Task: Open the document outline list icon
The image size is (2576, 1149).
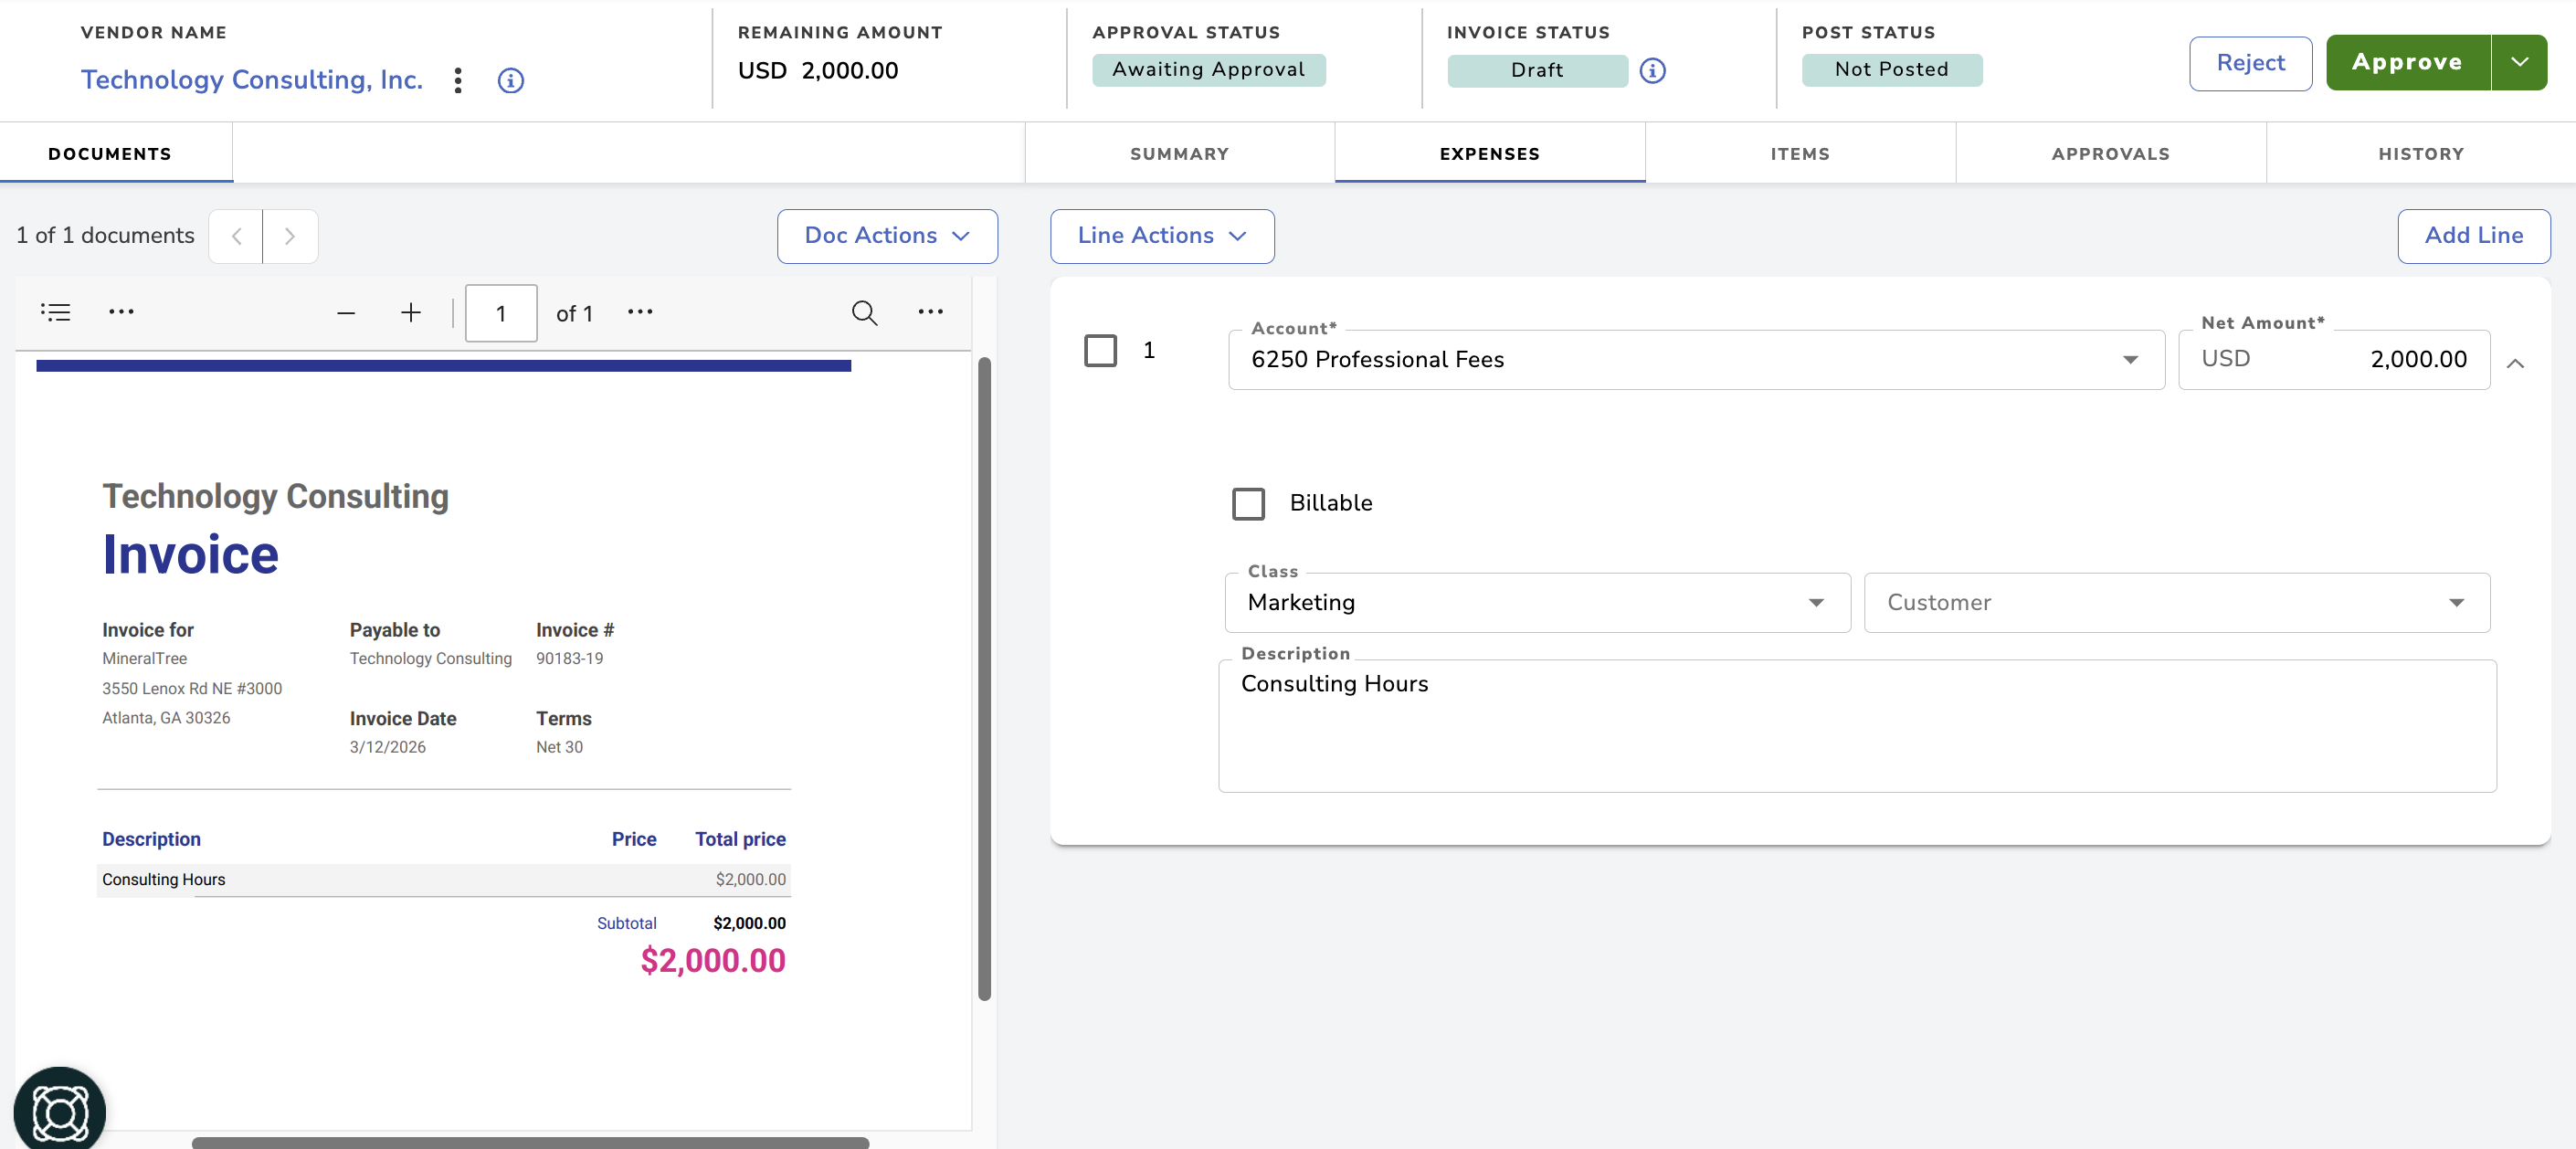Action: tap(56, 312)
